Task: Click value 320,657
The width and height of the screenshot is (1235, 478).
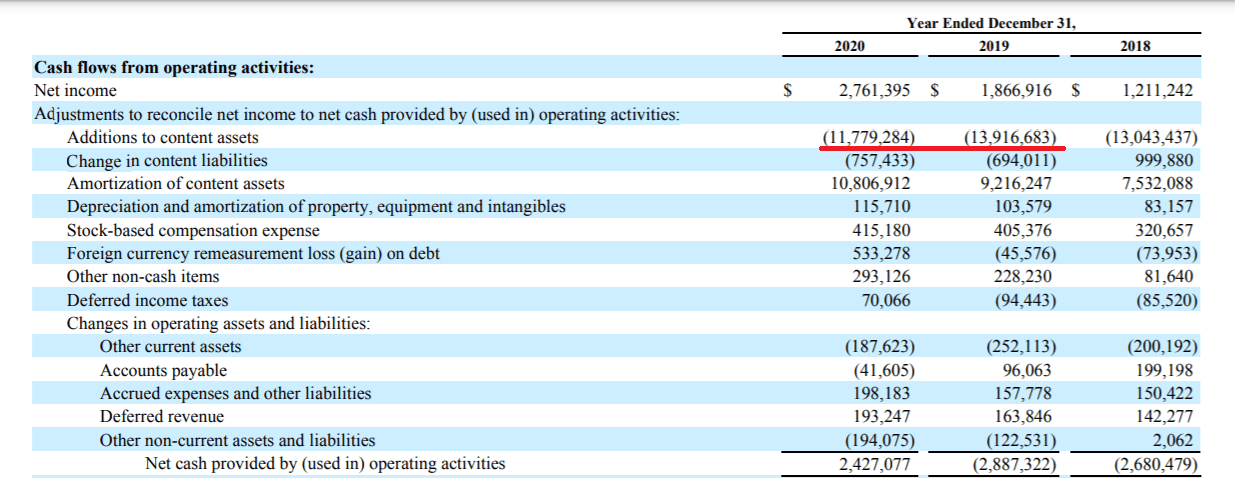Action: (1166, 231)
